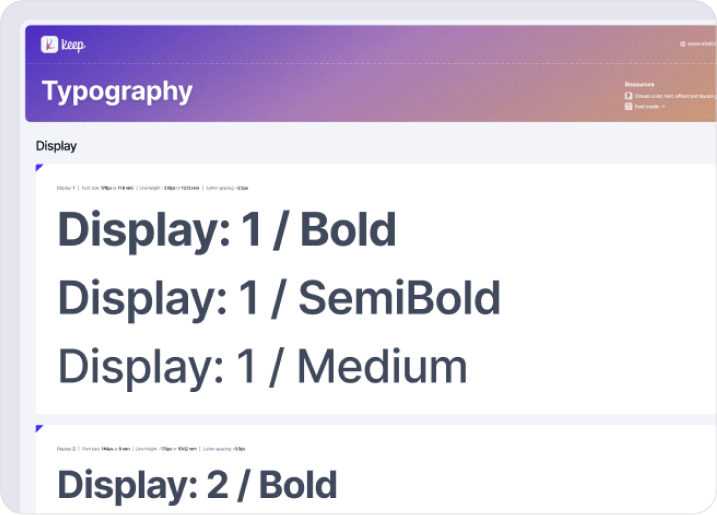717x515 pixels.
Task: Click the blue corner marker above Display 2
Action: pyautogui.click(x=39, y=429)
